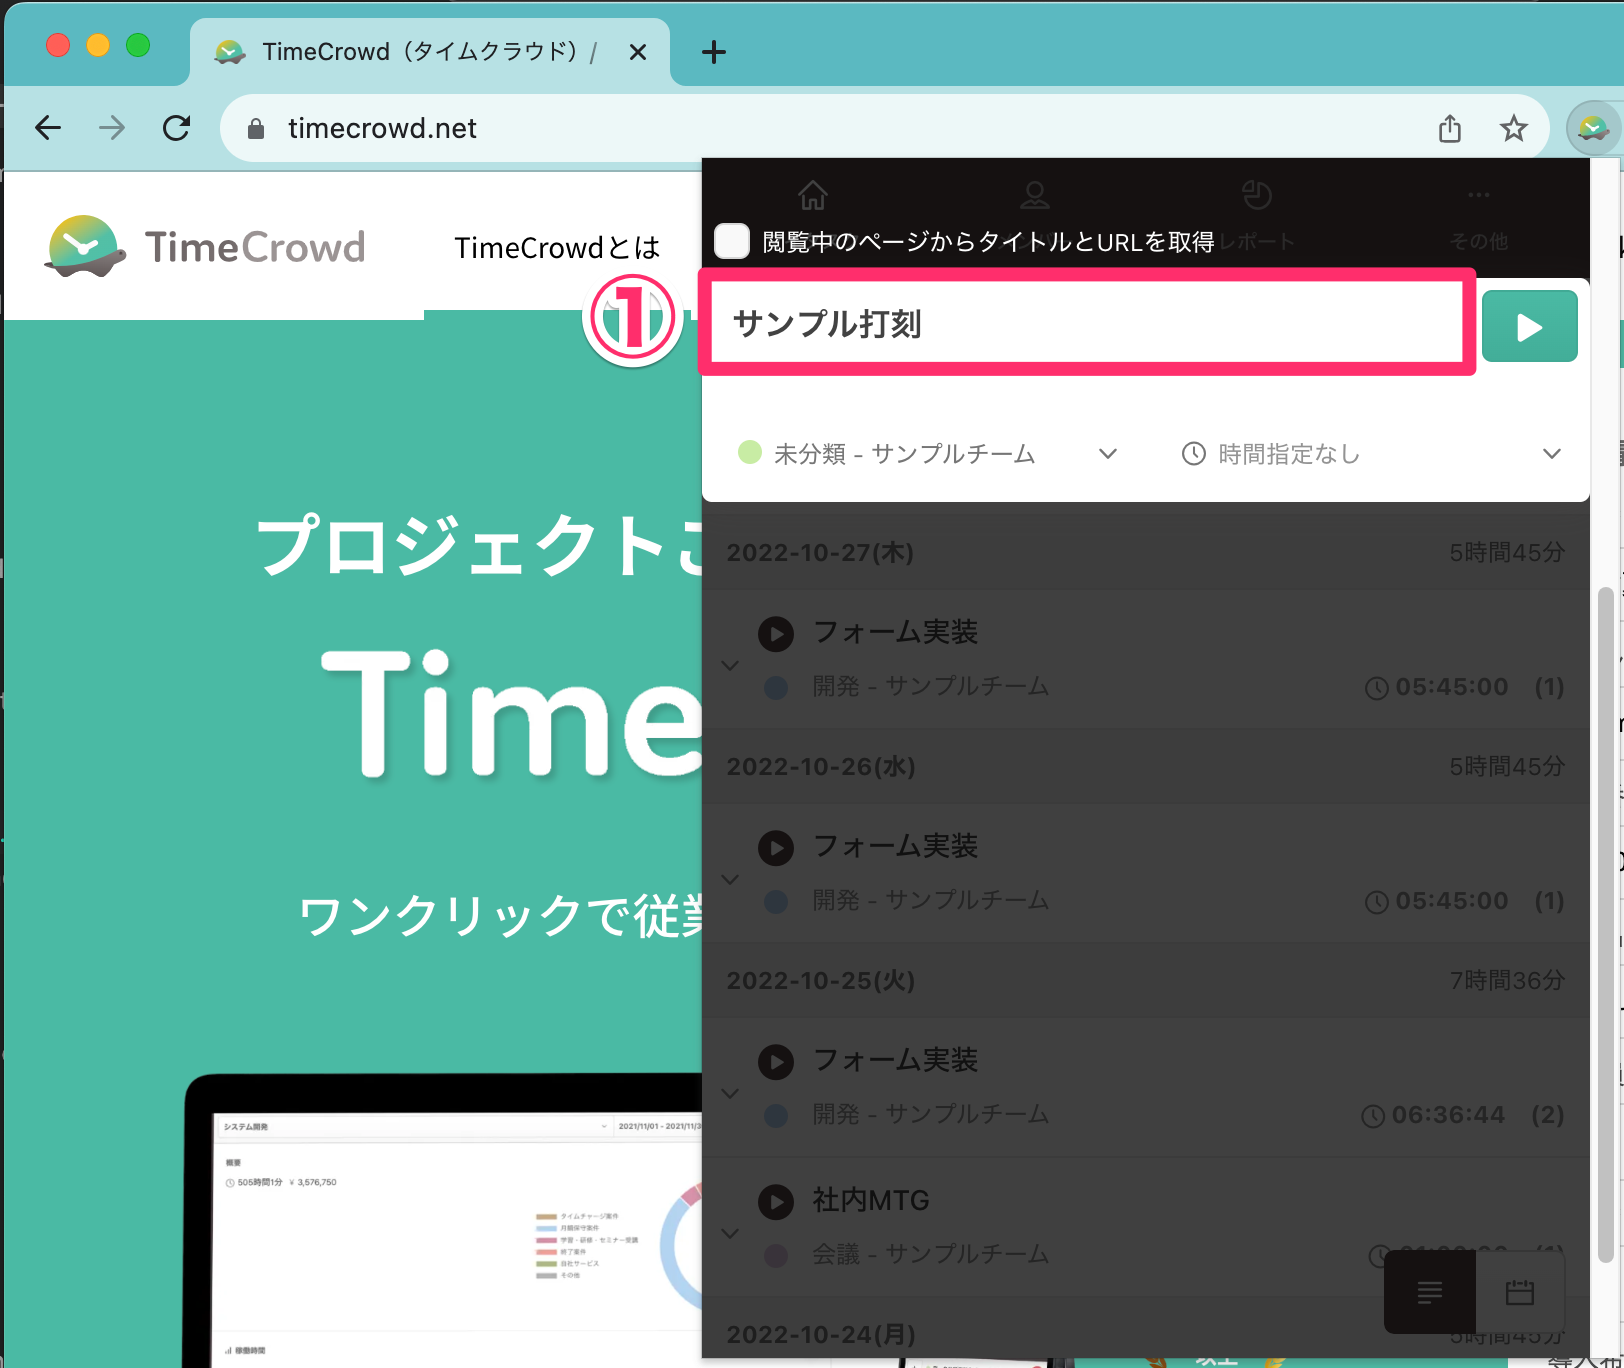Play the フォーム実装 task from October 27
Image resolution: width=1624 pixels, height=1368 pixels.
tap(776, 633)
